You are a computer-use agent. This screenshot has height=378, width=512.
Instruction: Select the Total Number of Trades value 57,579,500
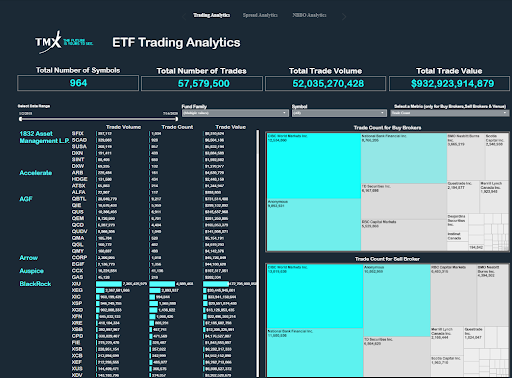click(x=203, y=83)
